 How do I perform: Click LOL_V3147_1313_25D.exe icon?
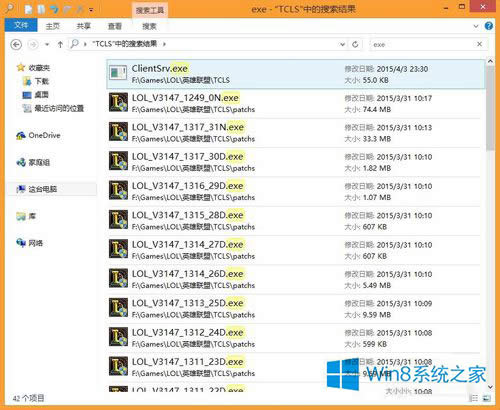click(x=118, y=307)
